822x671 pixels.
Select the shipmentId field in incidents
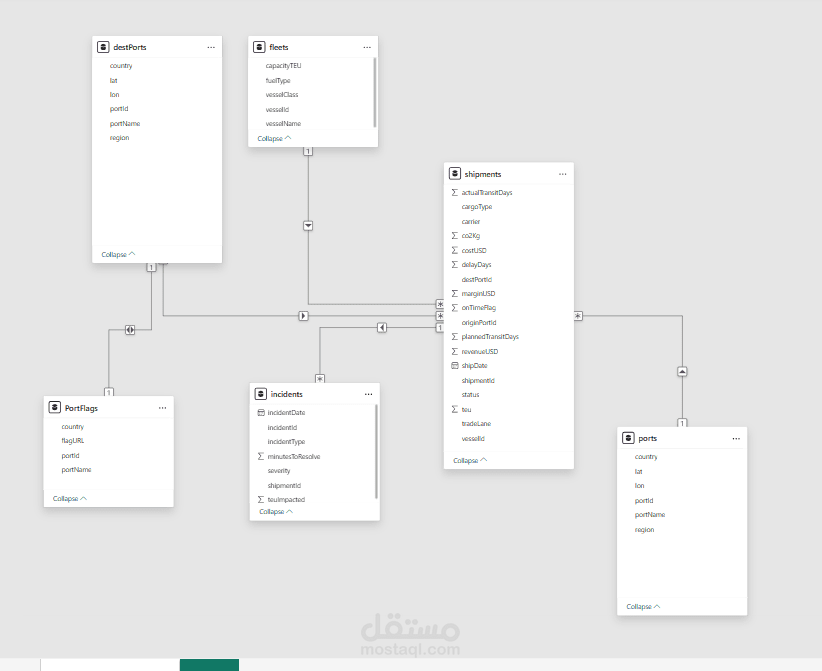[284, 485]
